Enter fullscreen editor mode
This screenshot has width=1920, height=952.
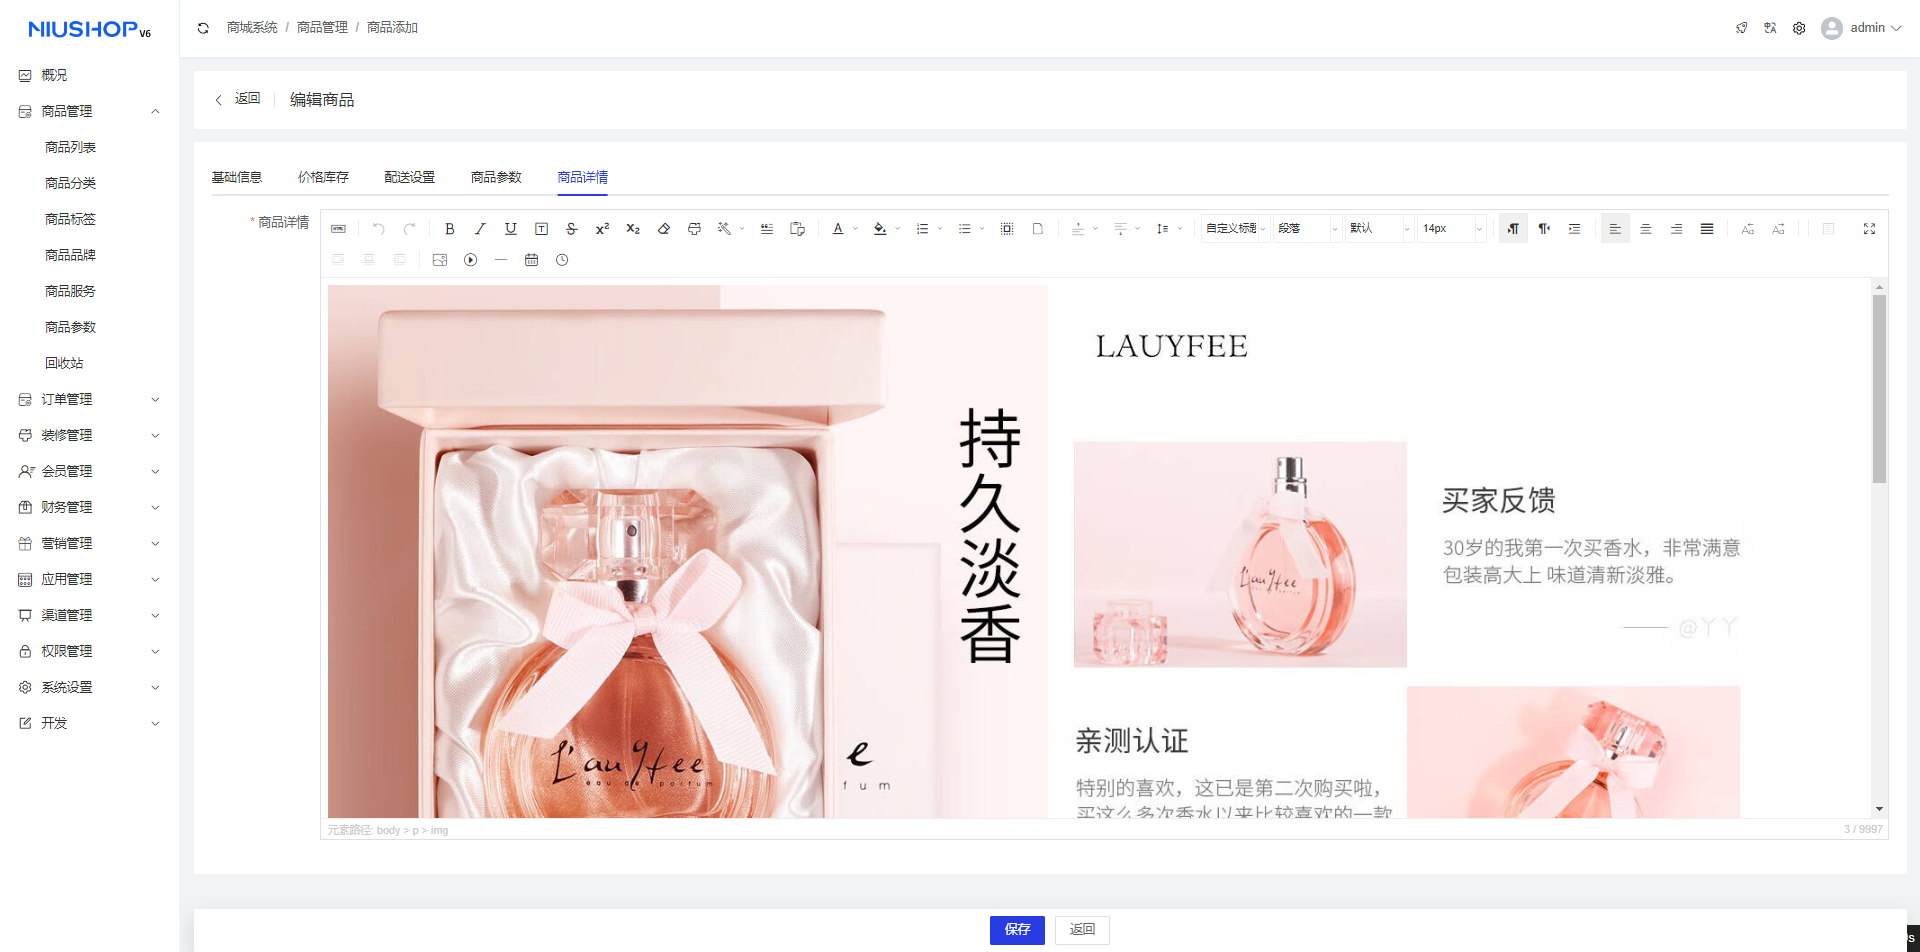pyautogui.click(x=1868, y=229)
